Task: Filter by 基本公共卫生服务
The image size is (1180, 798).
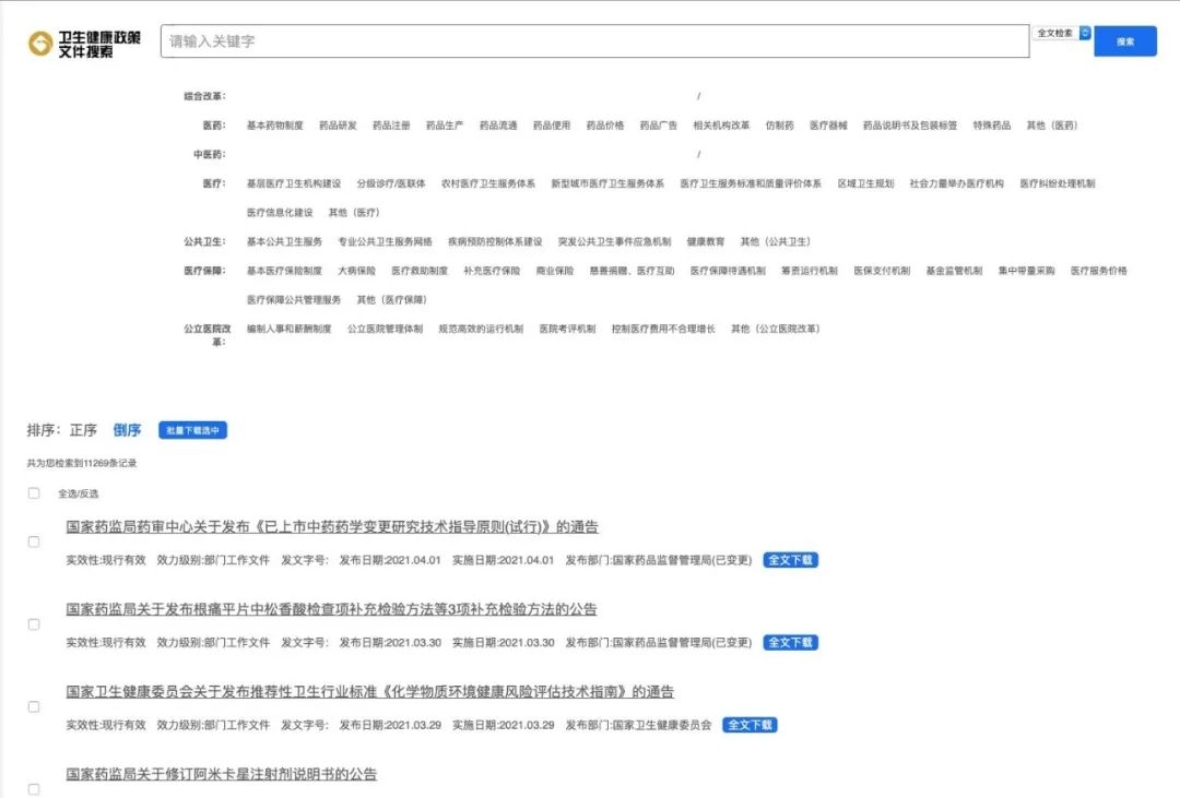Action: [284, 242]
